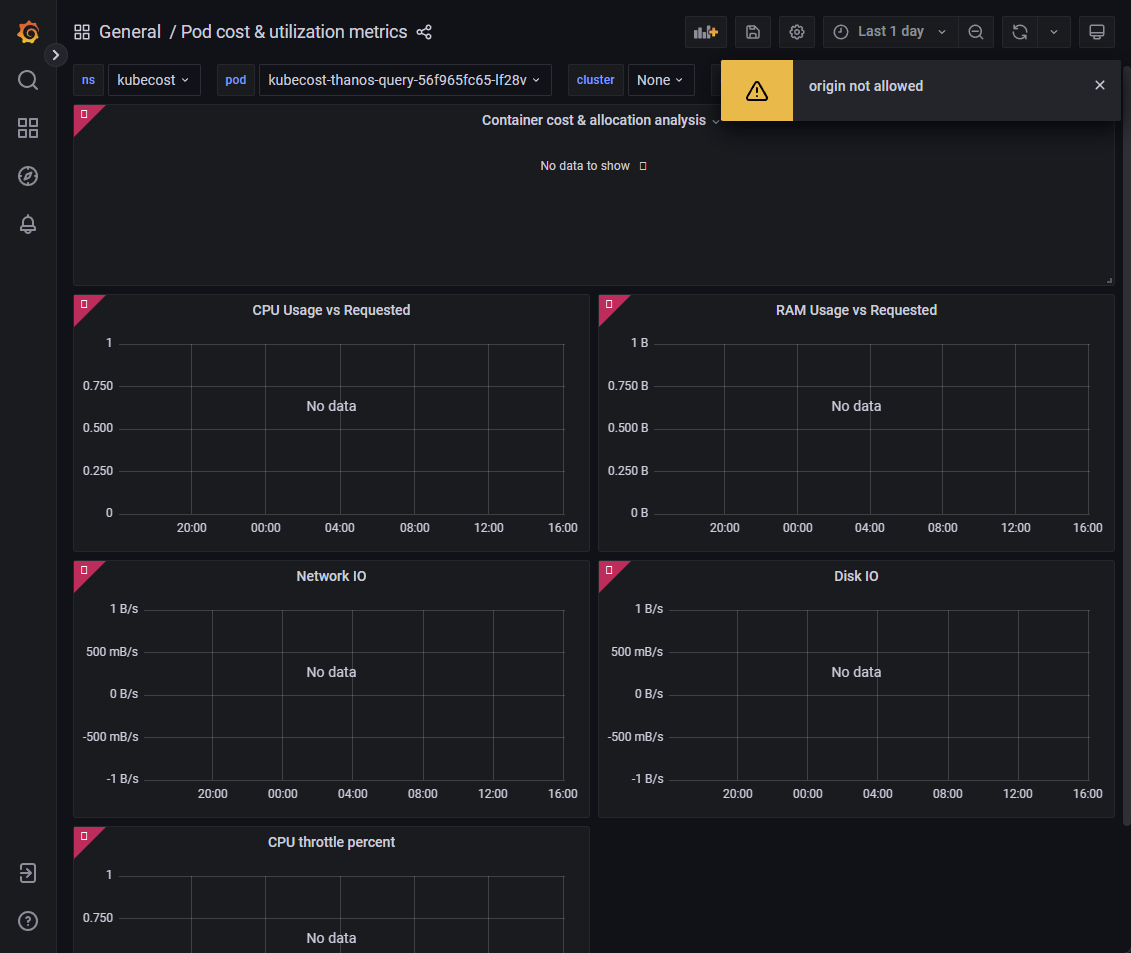
Task: Refresh the dashboard data
Action: pos(1019,32)
